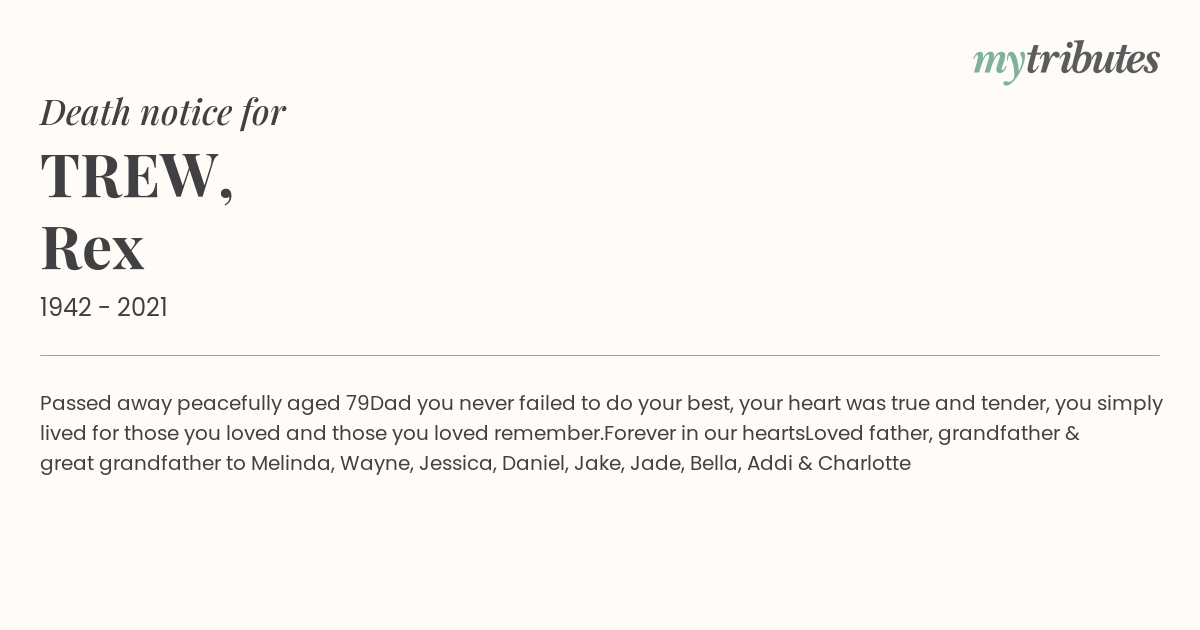Click the name Jessica
This screenshot has width=1200, height=630.
click(x=457, y=463)
